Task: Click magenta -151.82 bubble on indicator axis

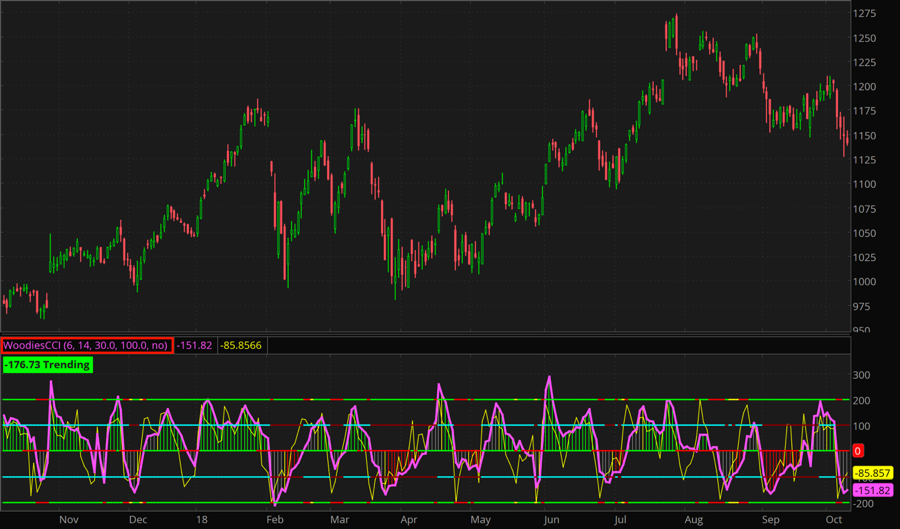Action: click(864, 490)
